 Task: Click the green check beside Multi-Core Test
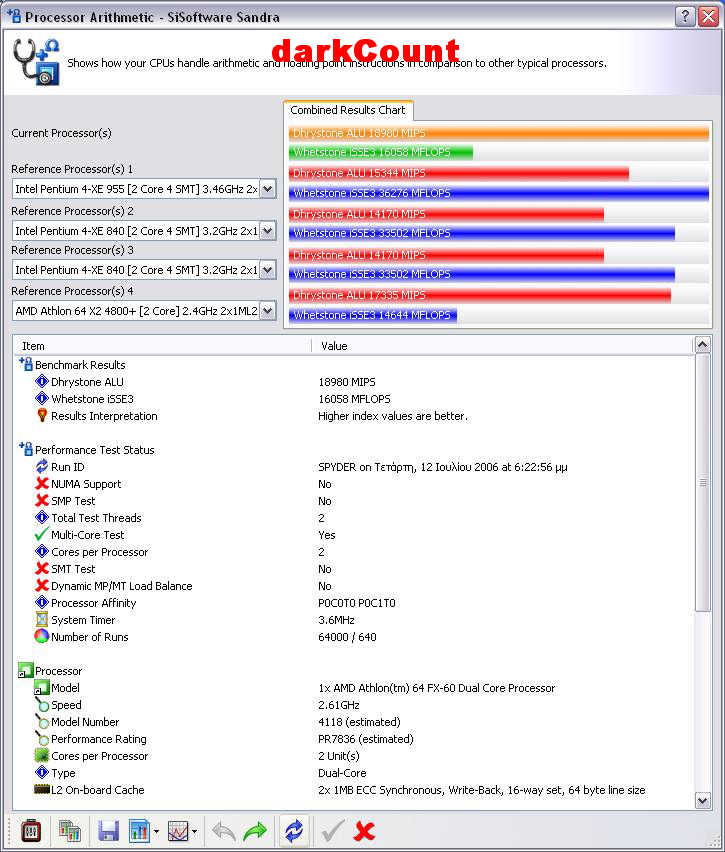click(x=42, y=534)
